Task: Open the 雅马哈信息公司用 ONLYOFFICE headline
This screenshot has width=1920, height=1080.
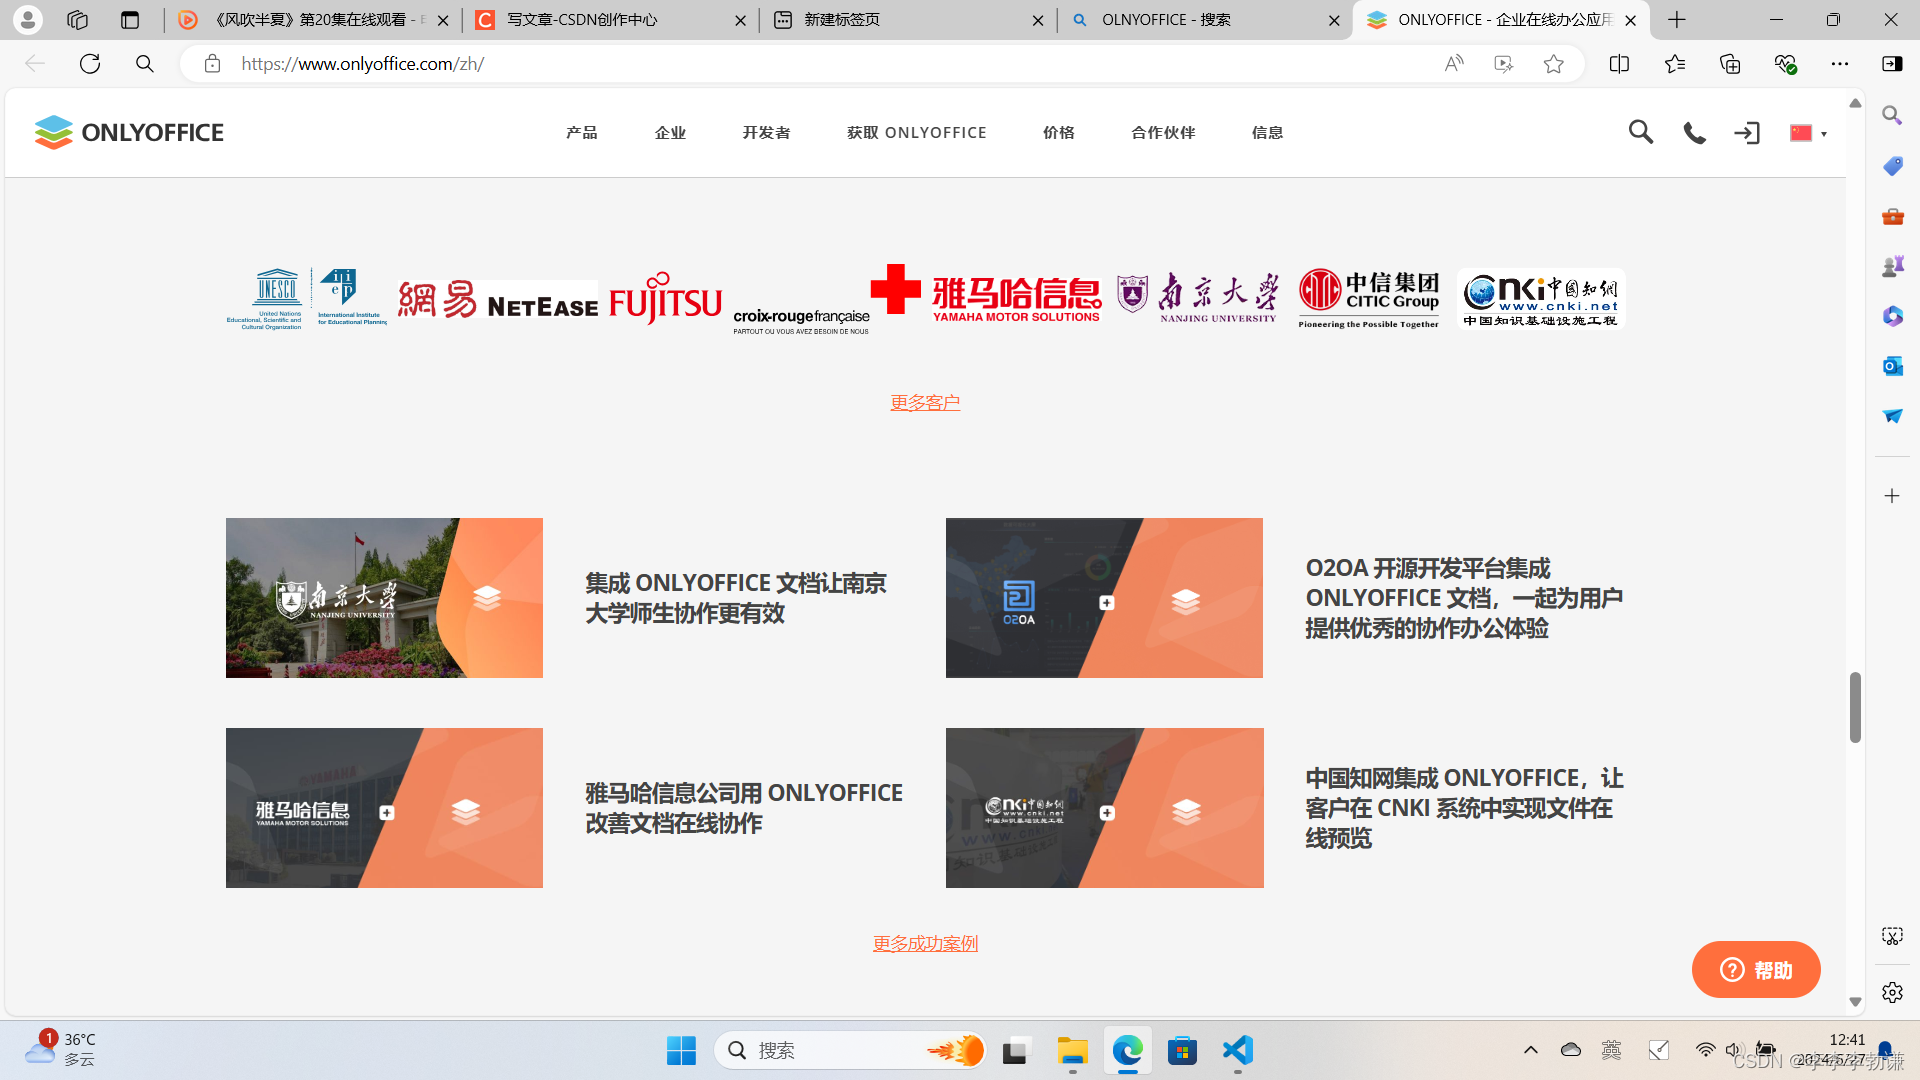Action: pyautogui.click(x=744, y=808)
